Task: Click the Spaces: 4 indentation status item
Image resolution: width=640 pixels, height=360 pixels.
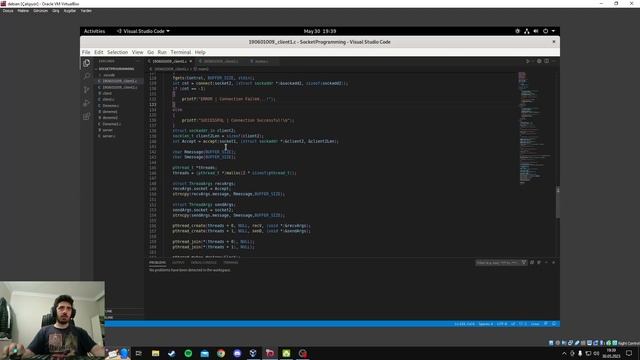Action: point(485,324)
